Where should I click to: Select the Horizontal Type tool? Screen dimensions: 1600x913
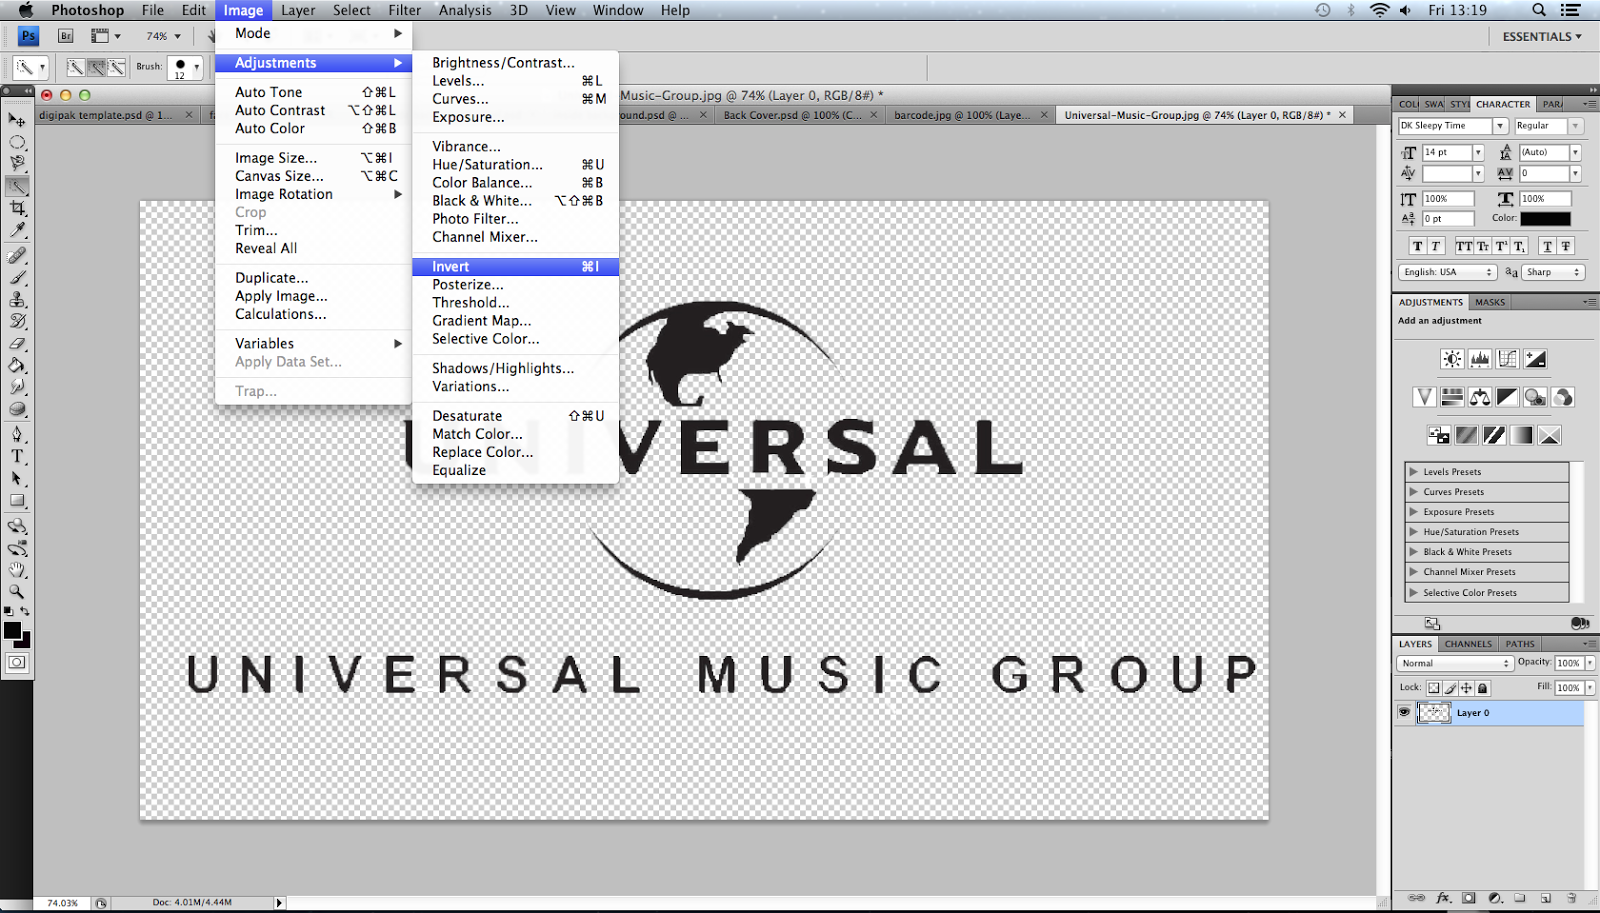pos(17,456)
